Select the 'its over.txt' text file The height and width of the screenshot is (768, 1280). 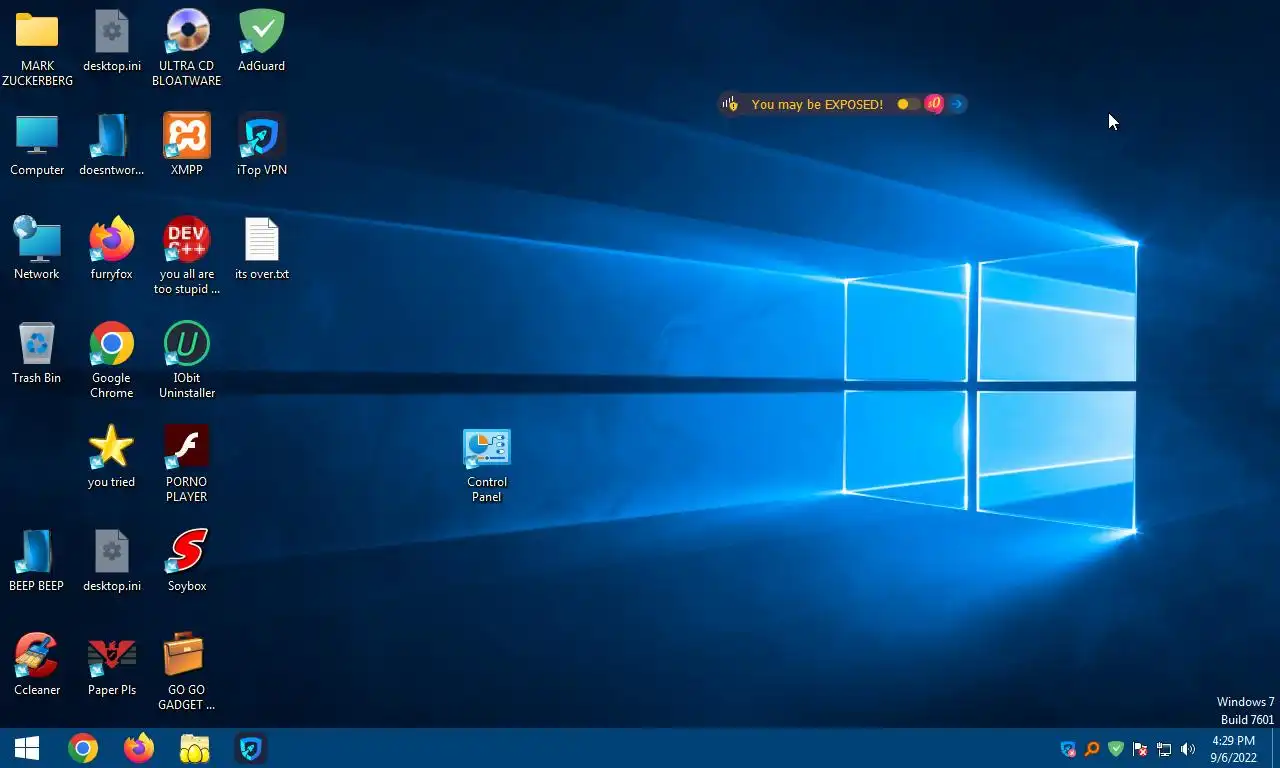click(x=261, y=248)
